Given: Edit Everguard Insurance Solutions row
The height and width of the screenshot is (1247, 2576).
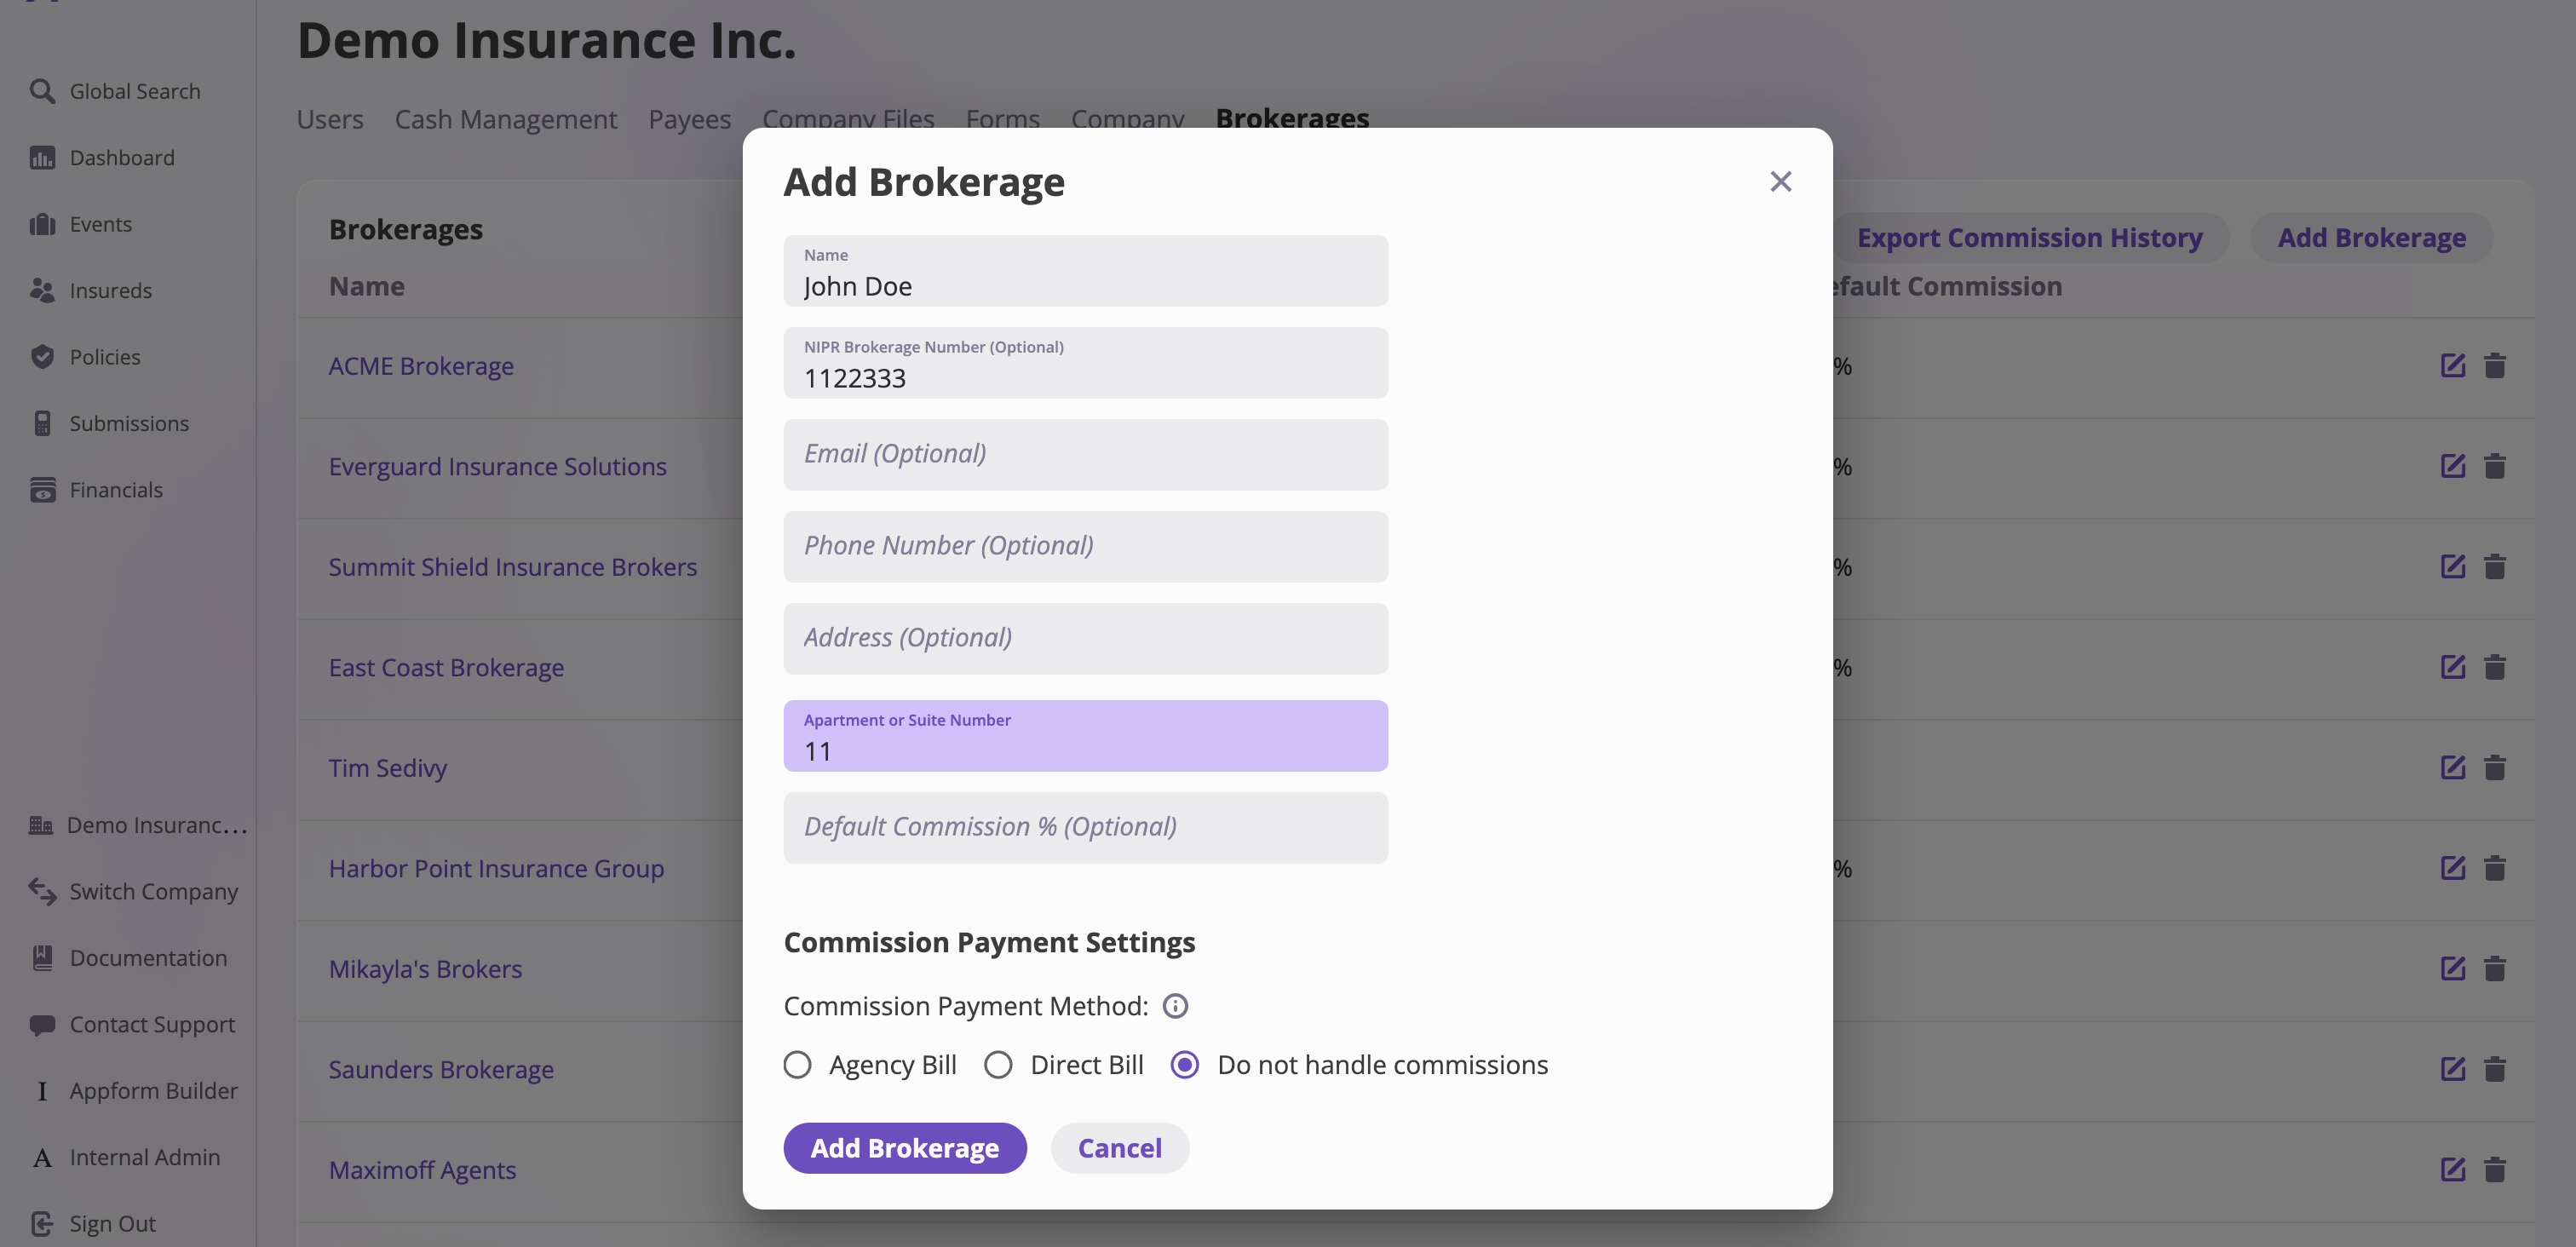Looking at the screenshot, I should tap(2452, 465).
